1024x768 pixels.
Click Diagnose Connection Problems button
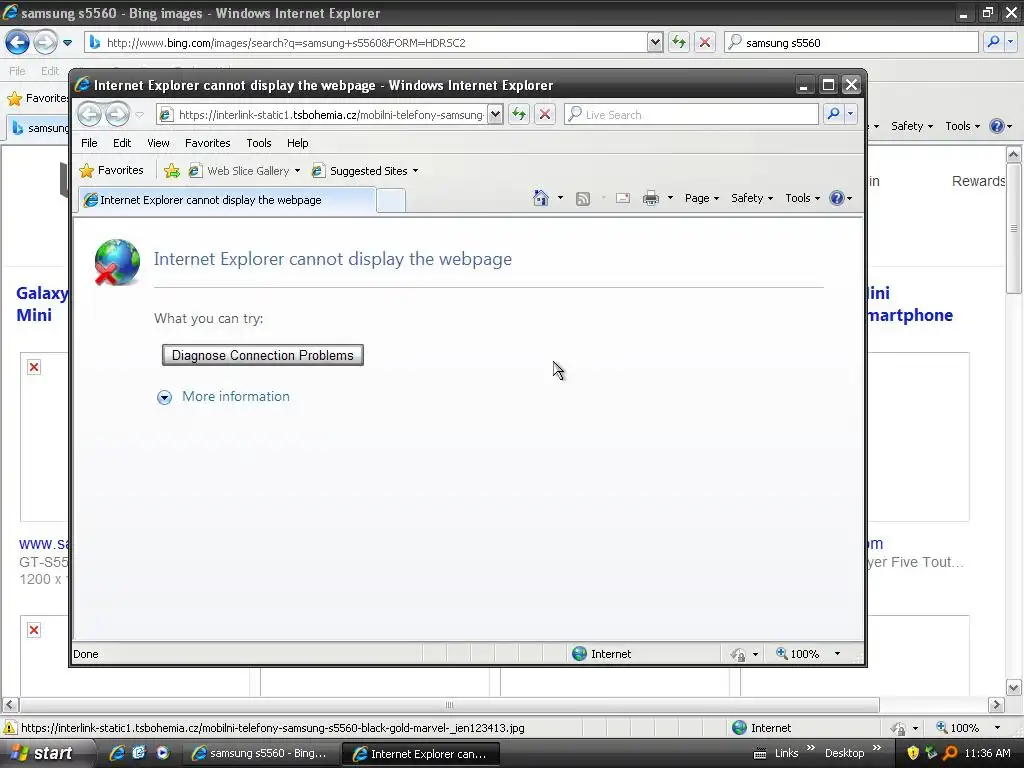coord(263,355)
